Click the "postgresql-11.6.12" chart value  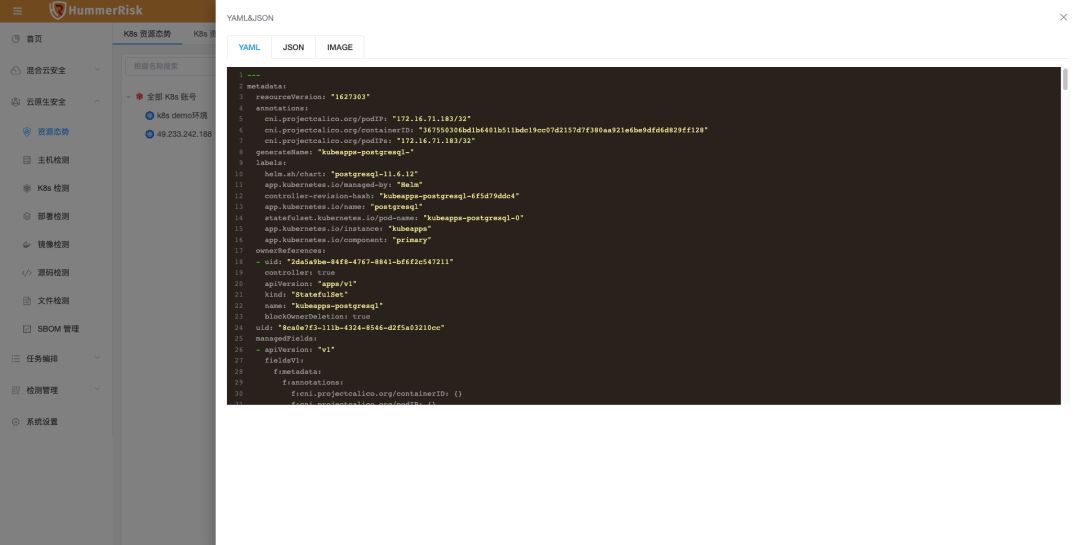click(374, 174)
